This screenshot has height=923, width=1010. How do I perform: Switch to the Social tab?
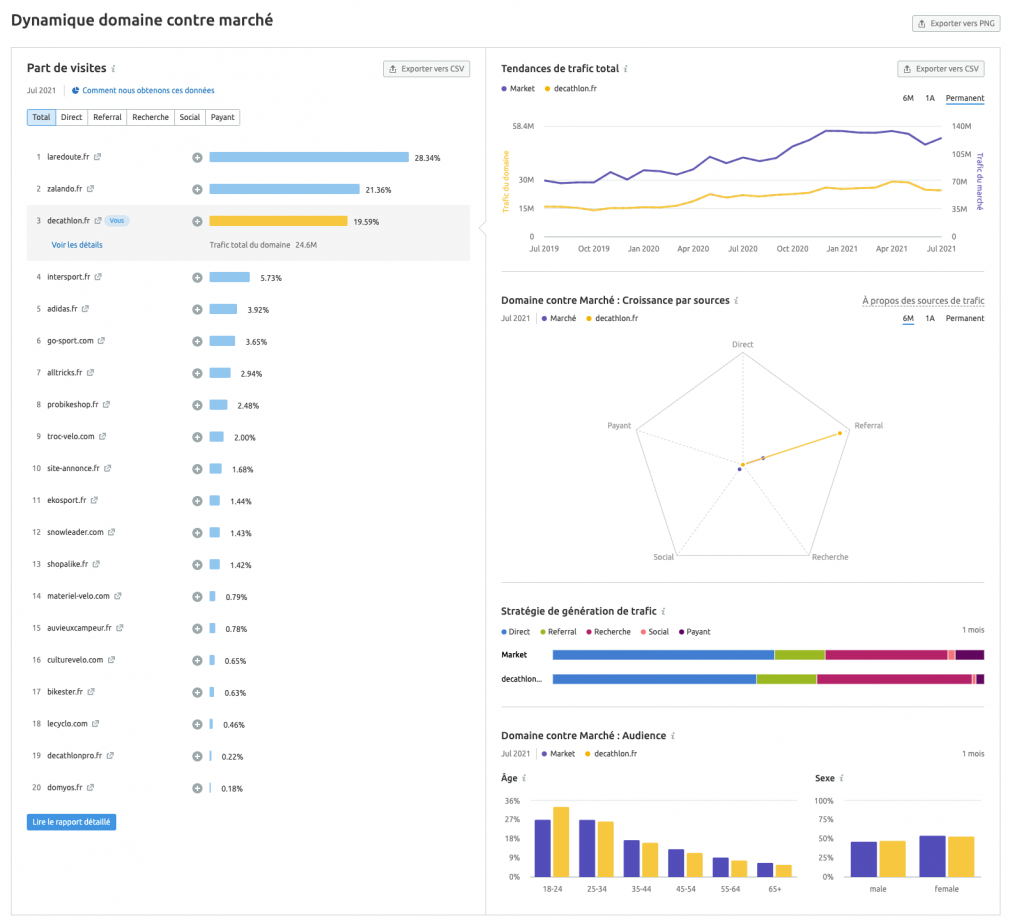pos(190,117)
